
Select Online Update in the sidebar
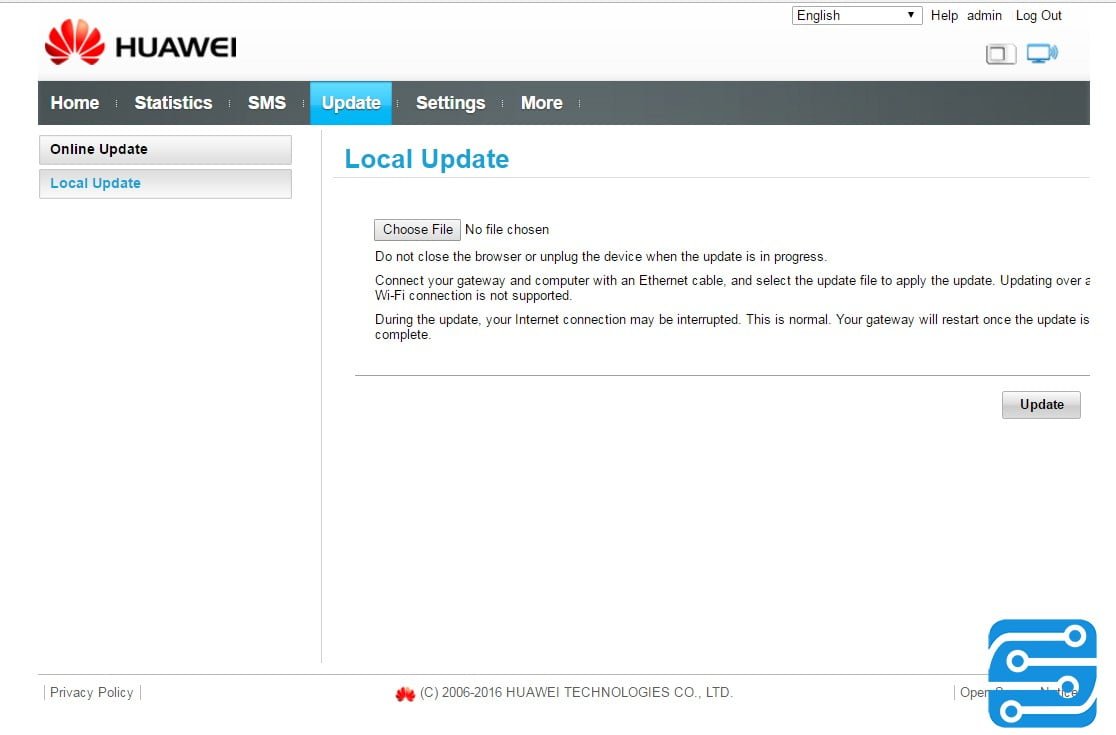click(165, 150)
